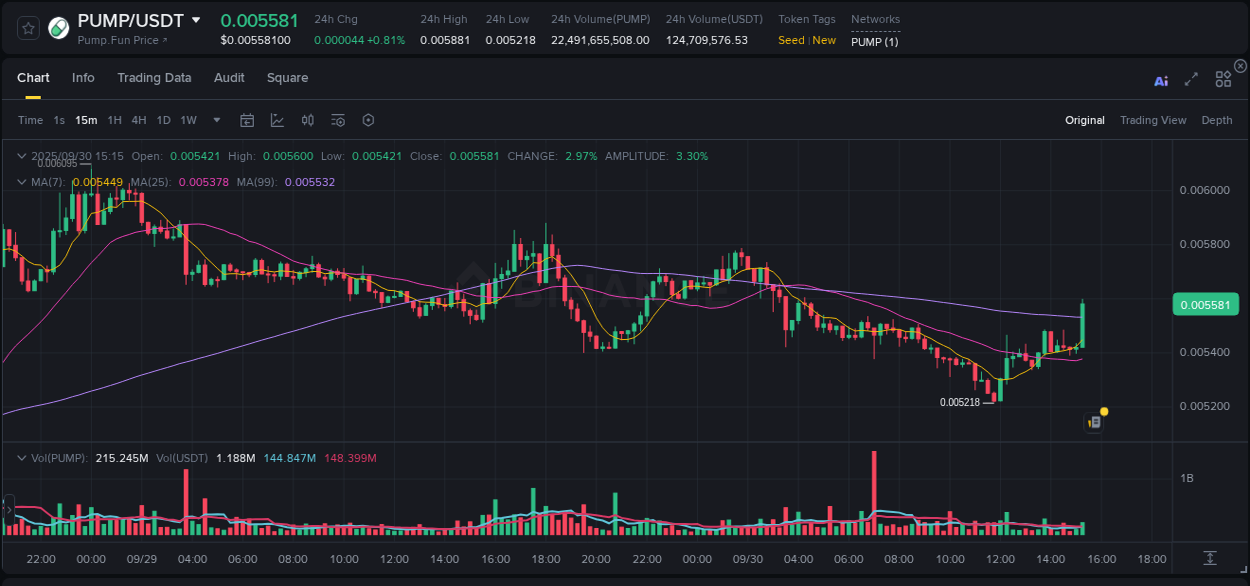1250x586 pixels.
Task: Select the line chart style icon
Action: (277, 120)
